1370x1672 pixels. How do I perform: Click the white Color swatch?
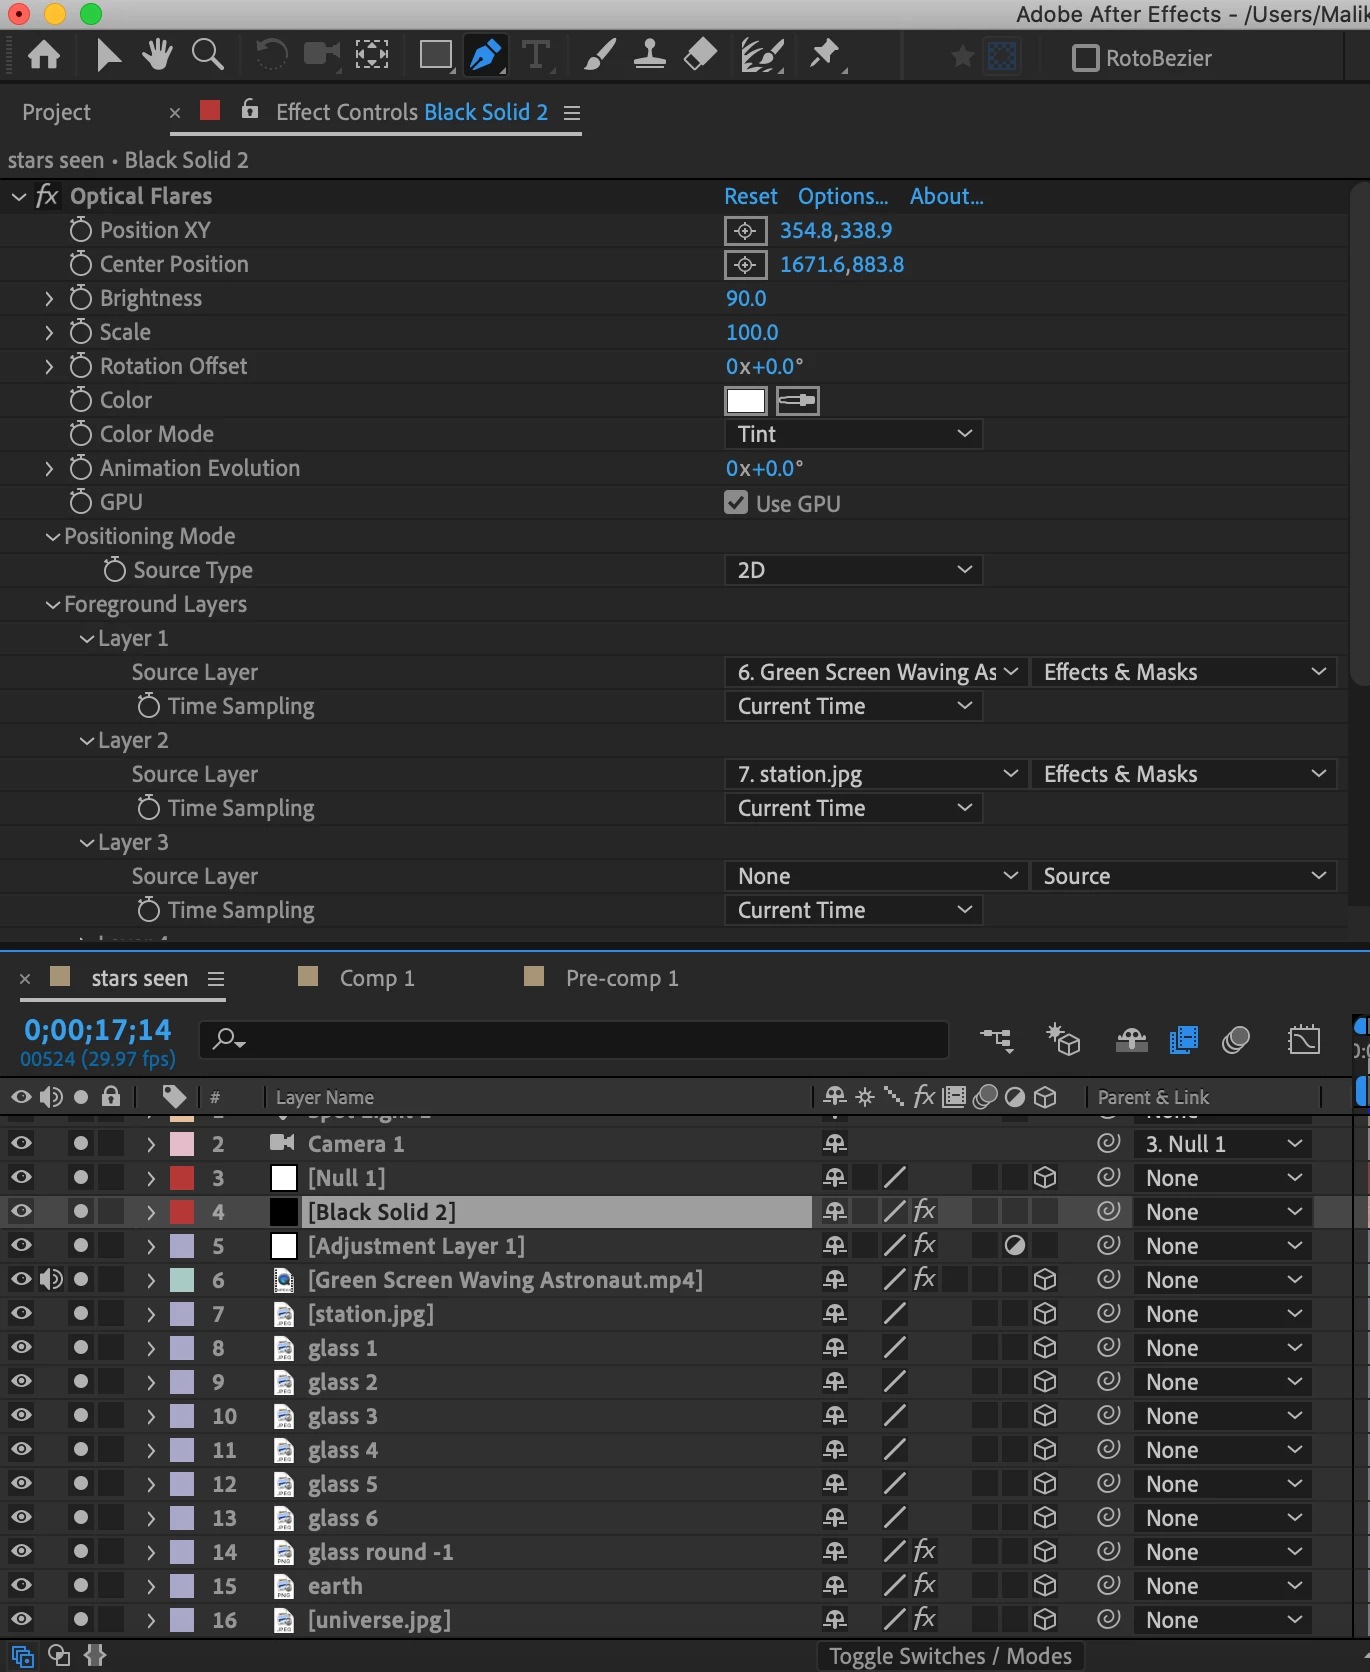point(746,400)
